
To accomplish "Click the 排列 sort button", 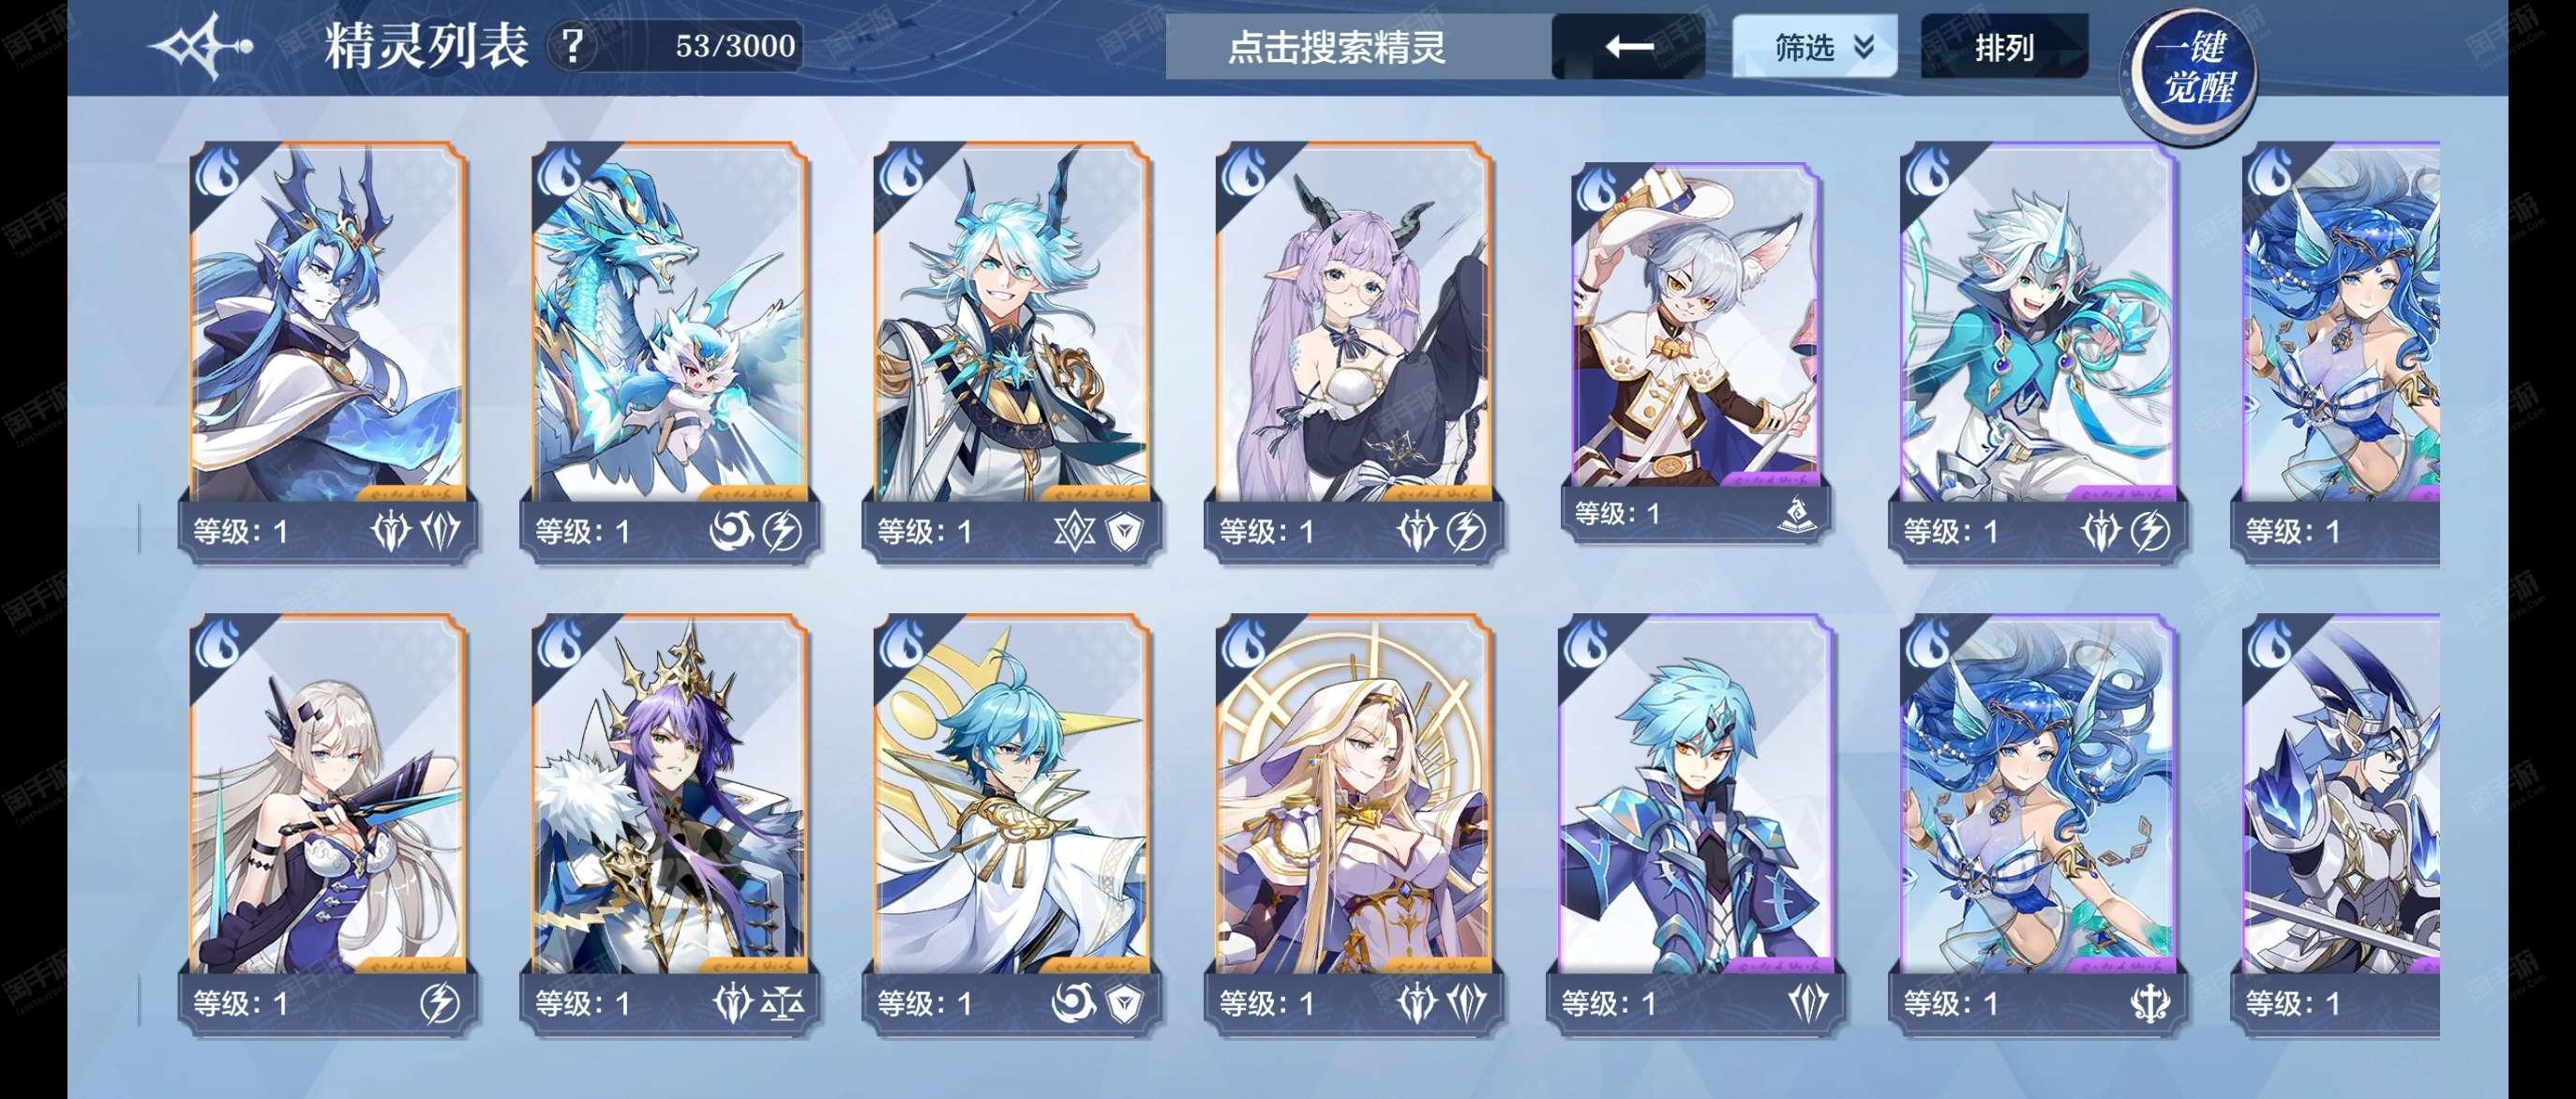I will click(2004, 46).
